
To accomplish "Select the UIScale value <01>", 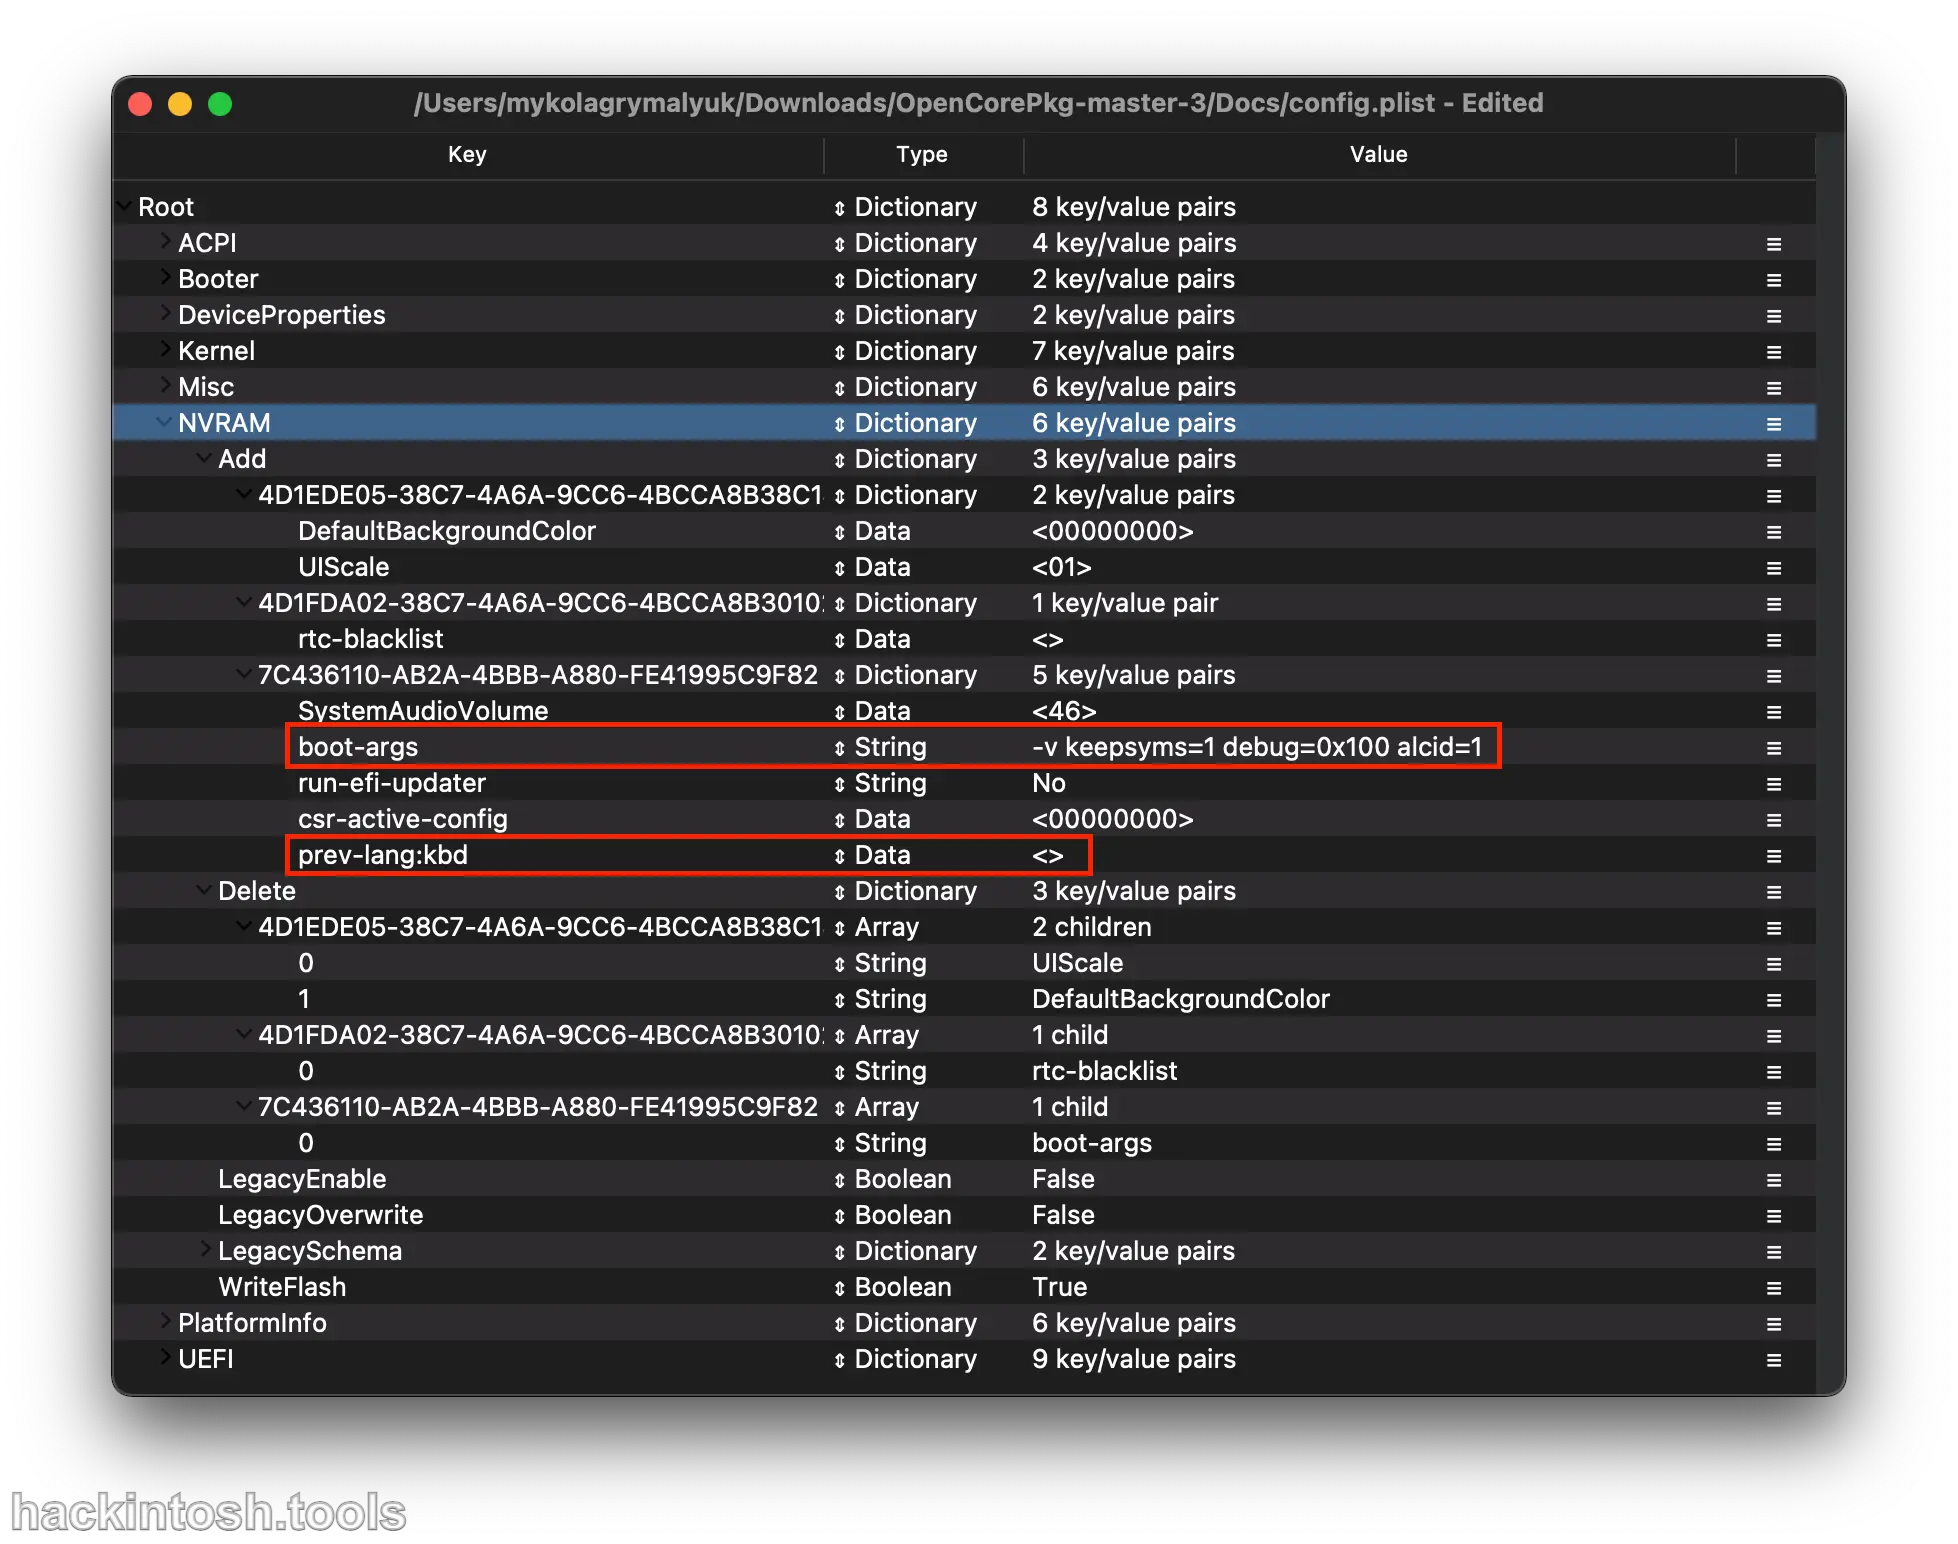I will coord(1061,567).
